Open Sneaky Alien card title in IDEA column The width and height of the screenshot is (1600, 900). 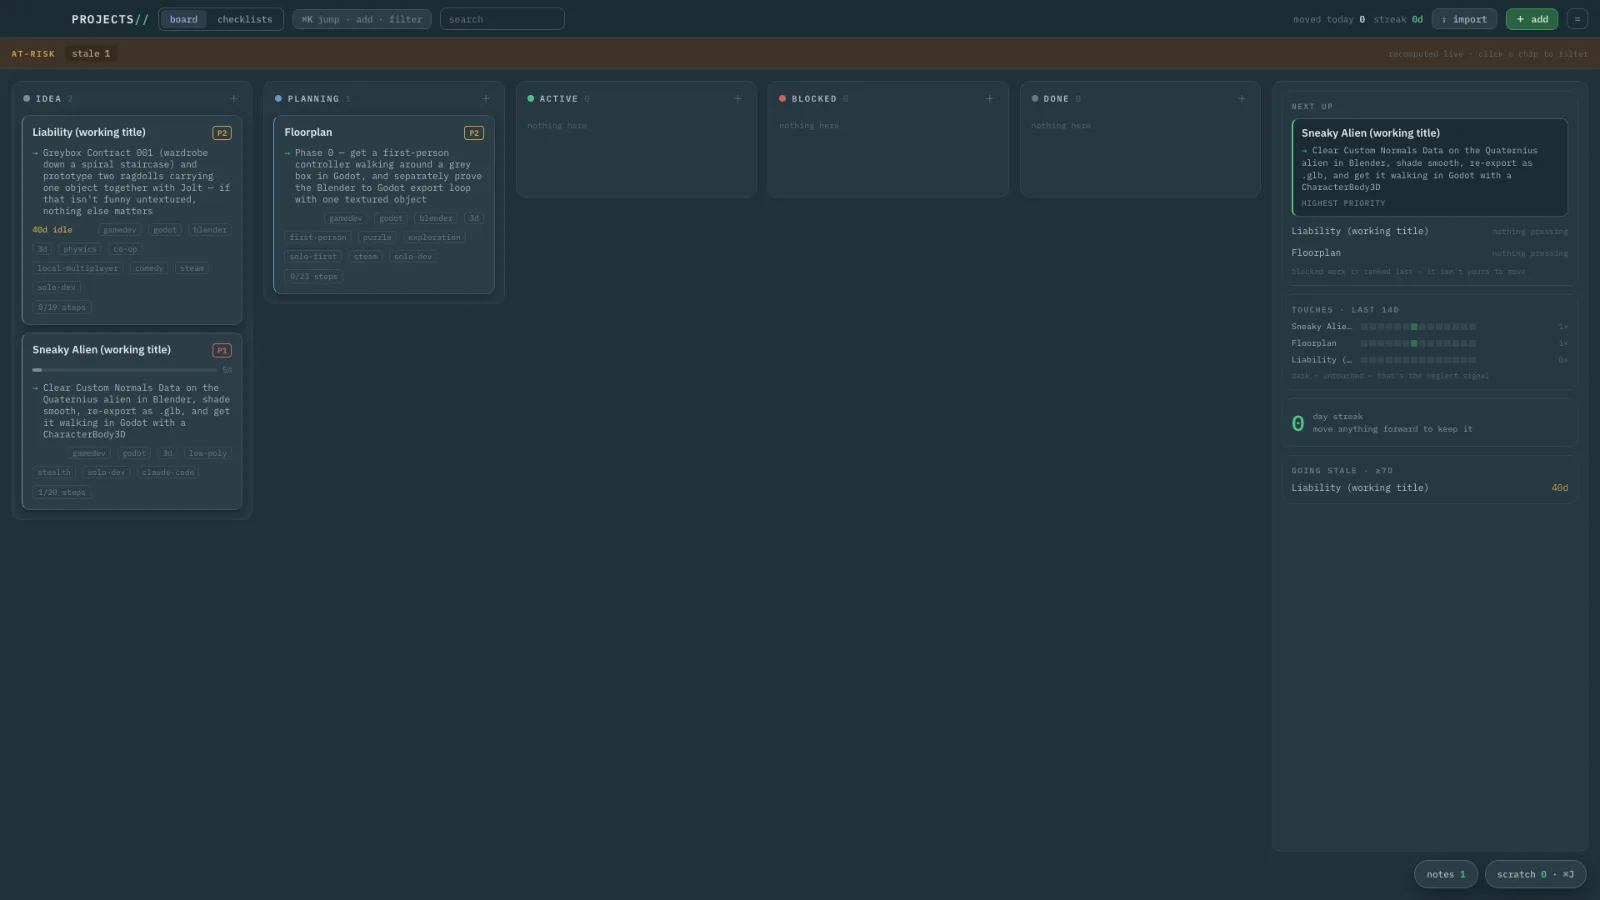(101, 350)
